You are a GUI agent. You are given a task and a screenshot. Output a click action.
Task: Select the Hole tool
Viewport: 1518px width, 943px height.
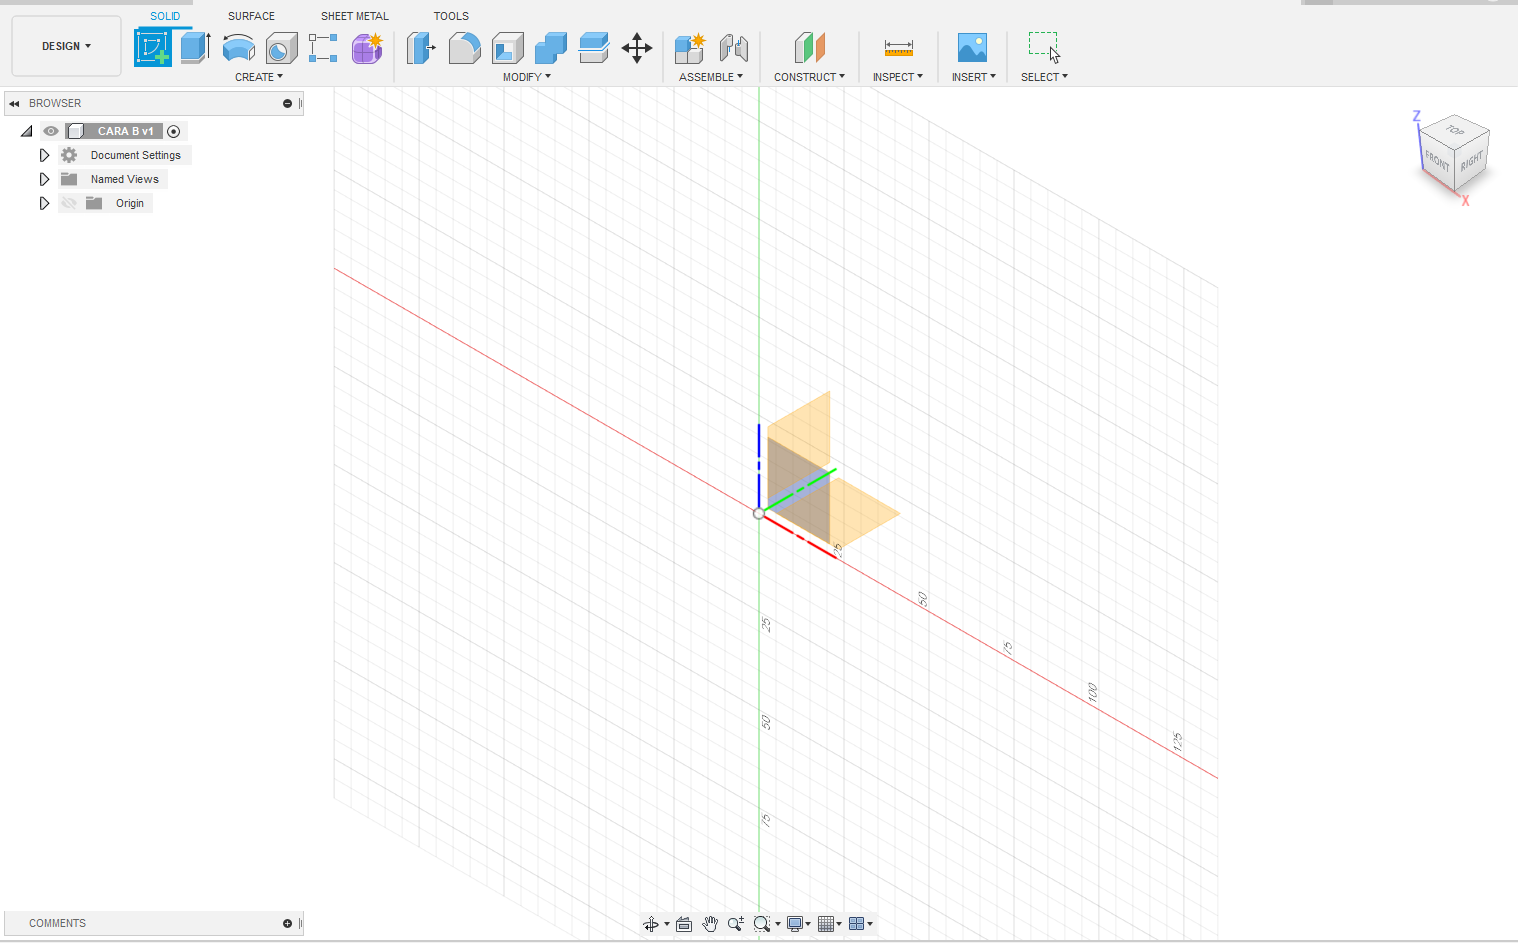281,48
